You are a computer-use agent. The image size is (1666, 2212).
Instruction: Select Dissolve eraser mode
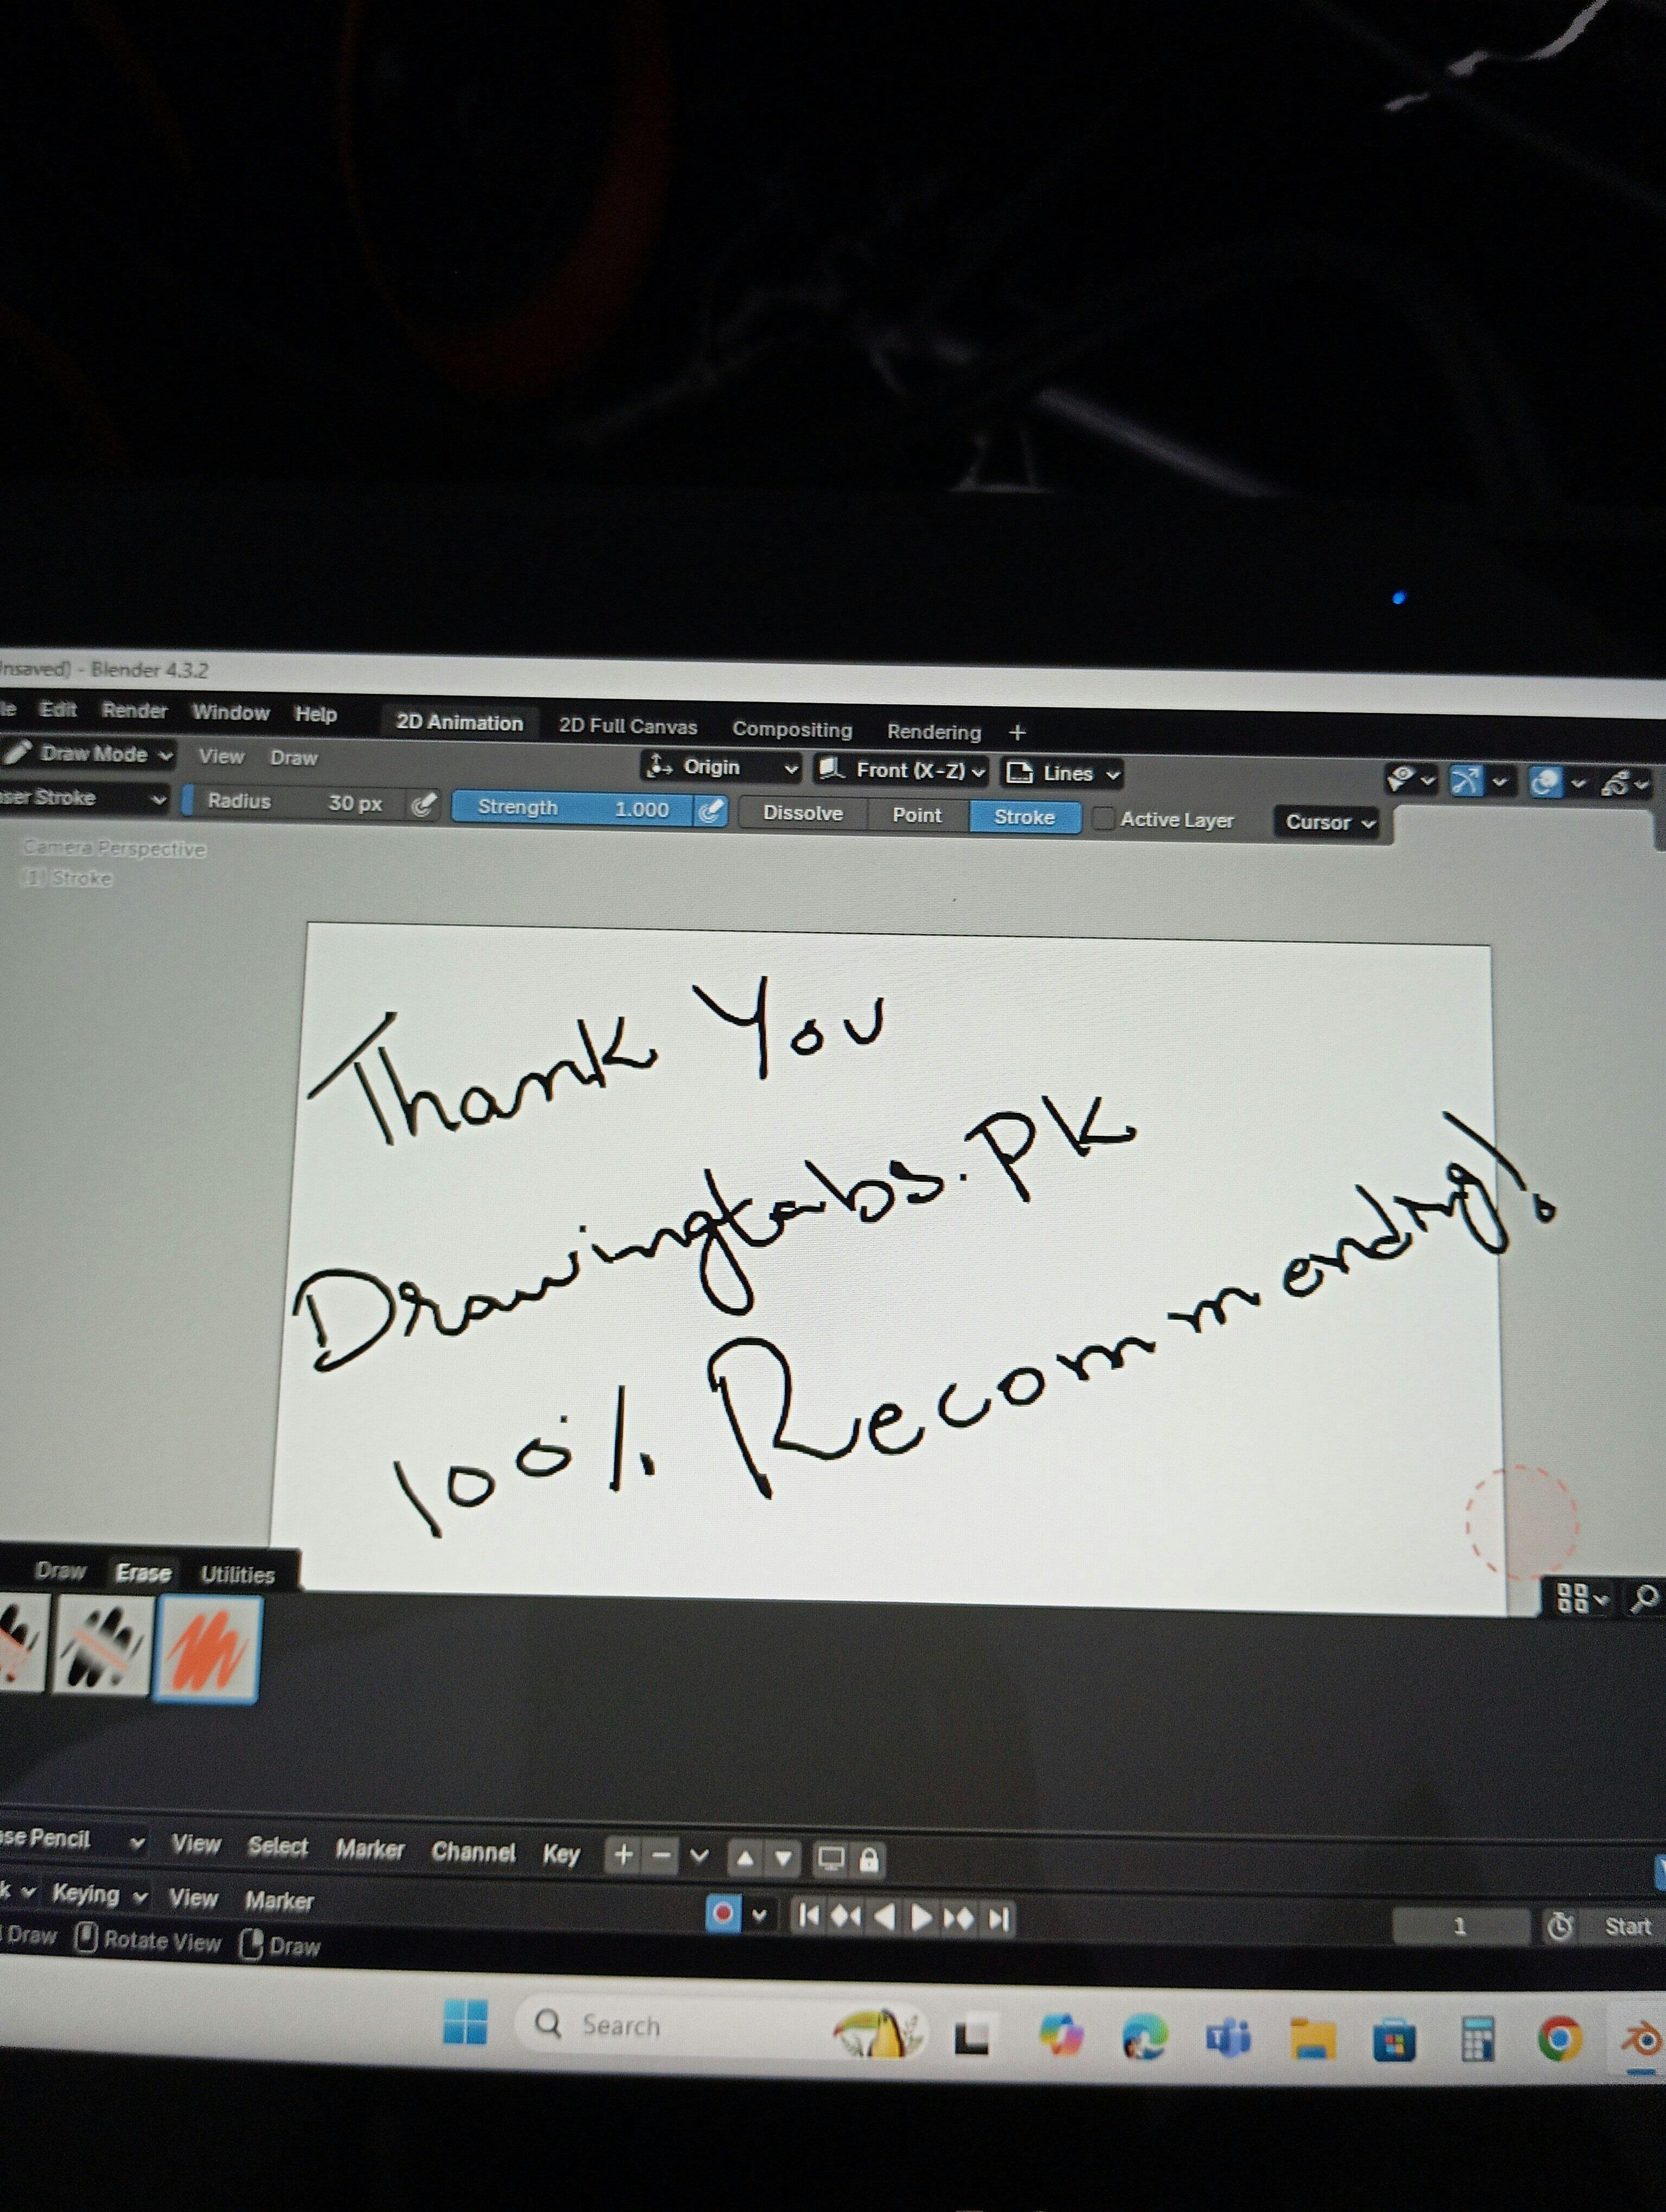[803, 813]
